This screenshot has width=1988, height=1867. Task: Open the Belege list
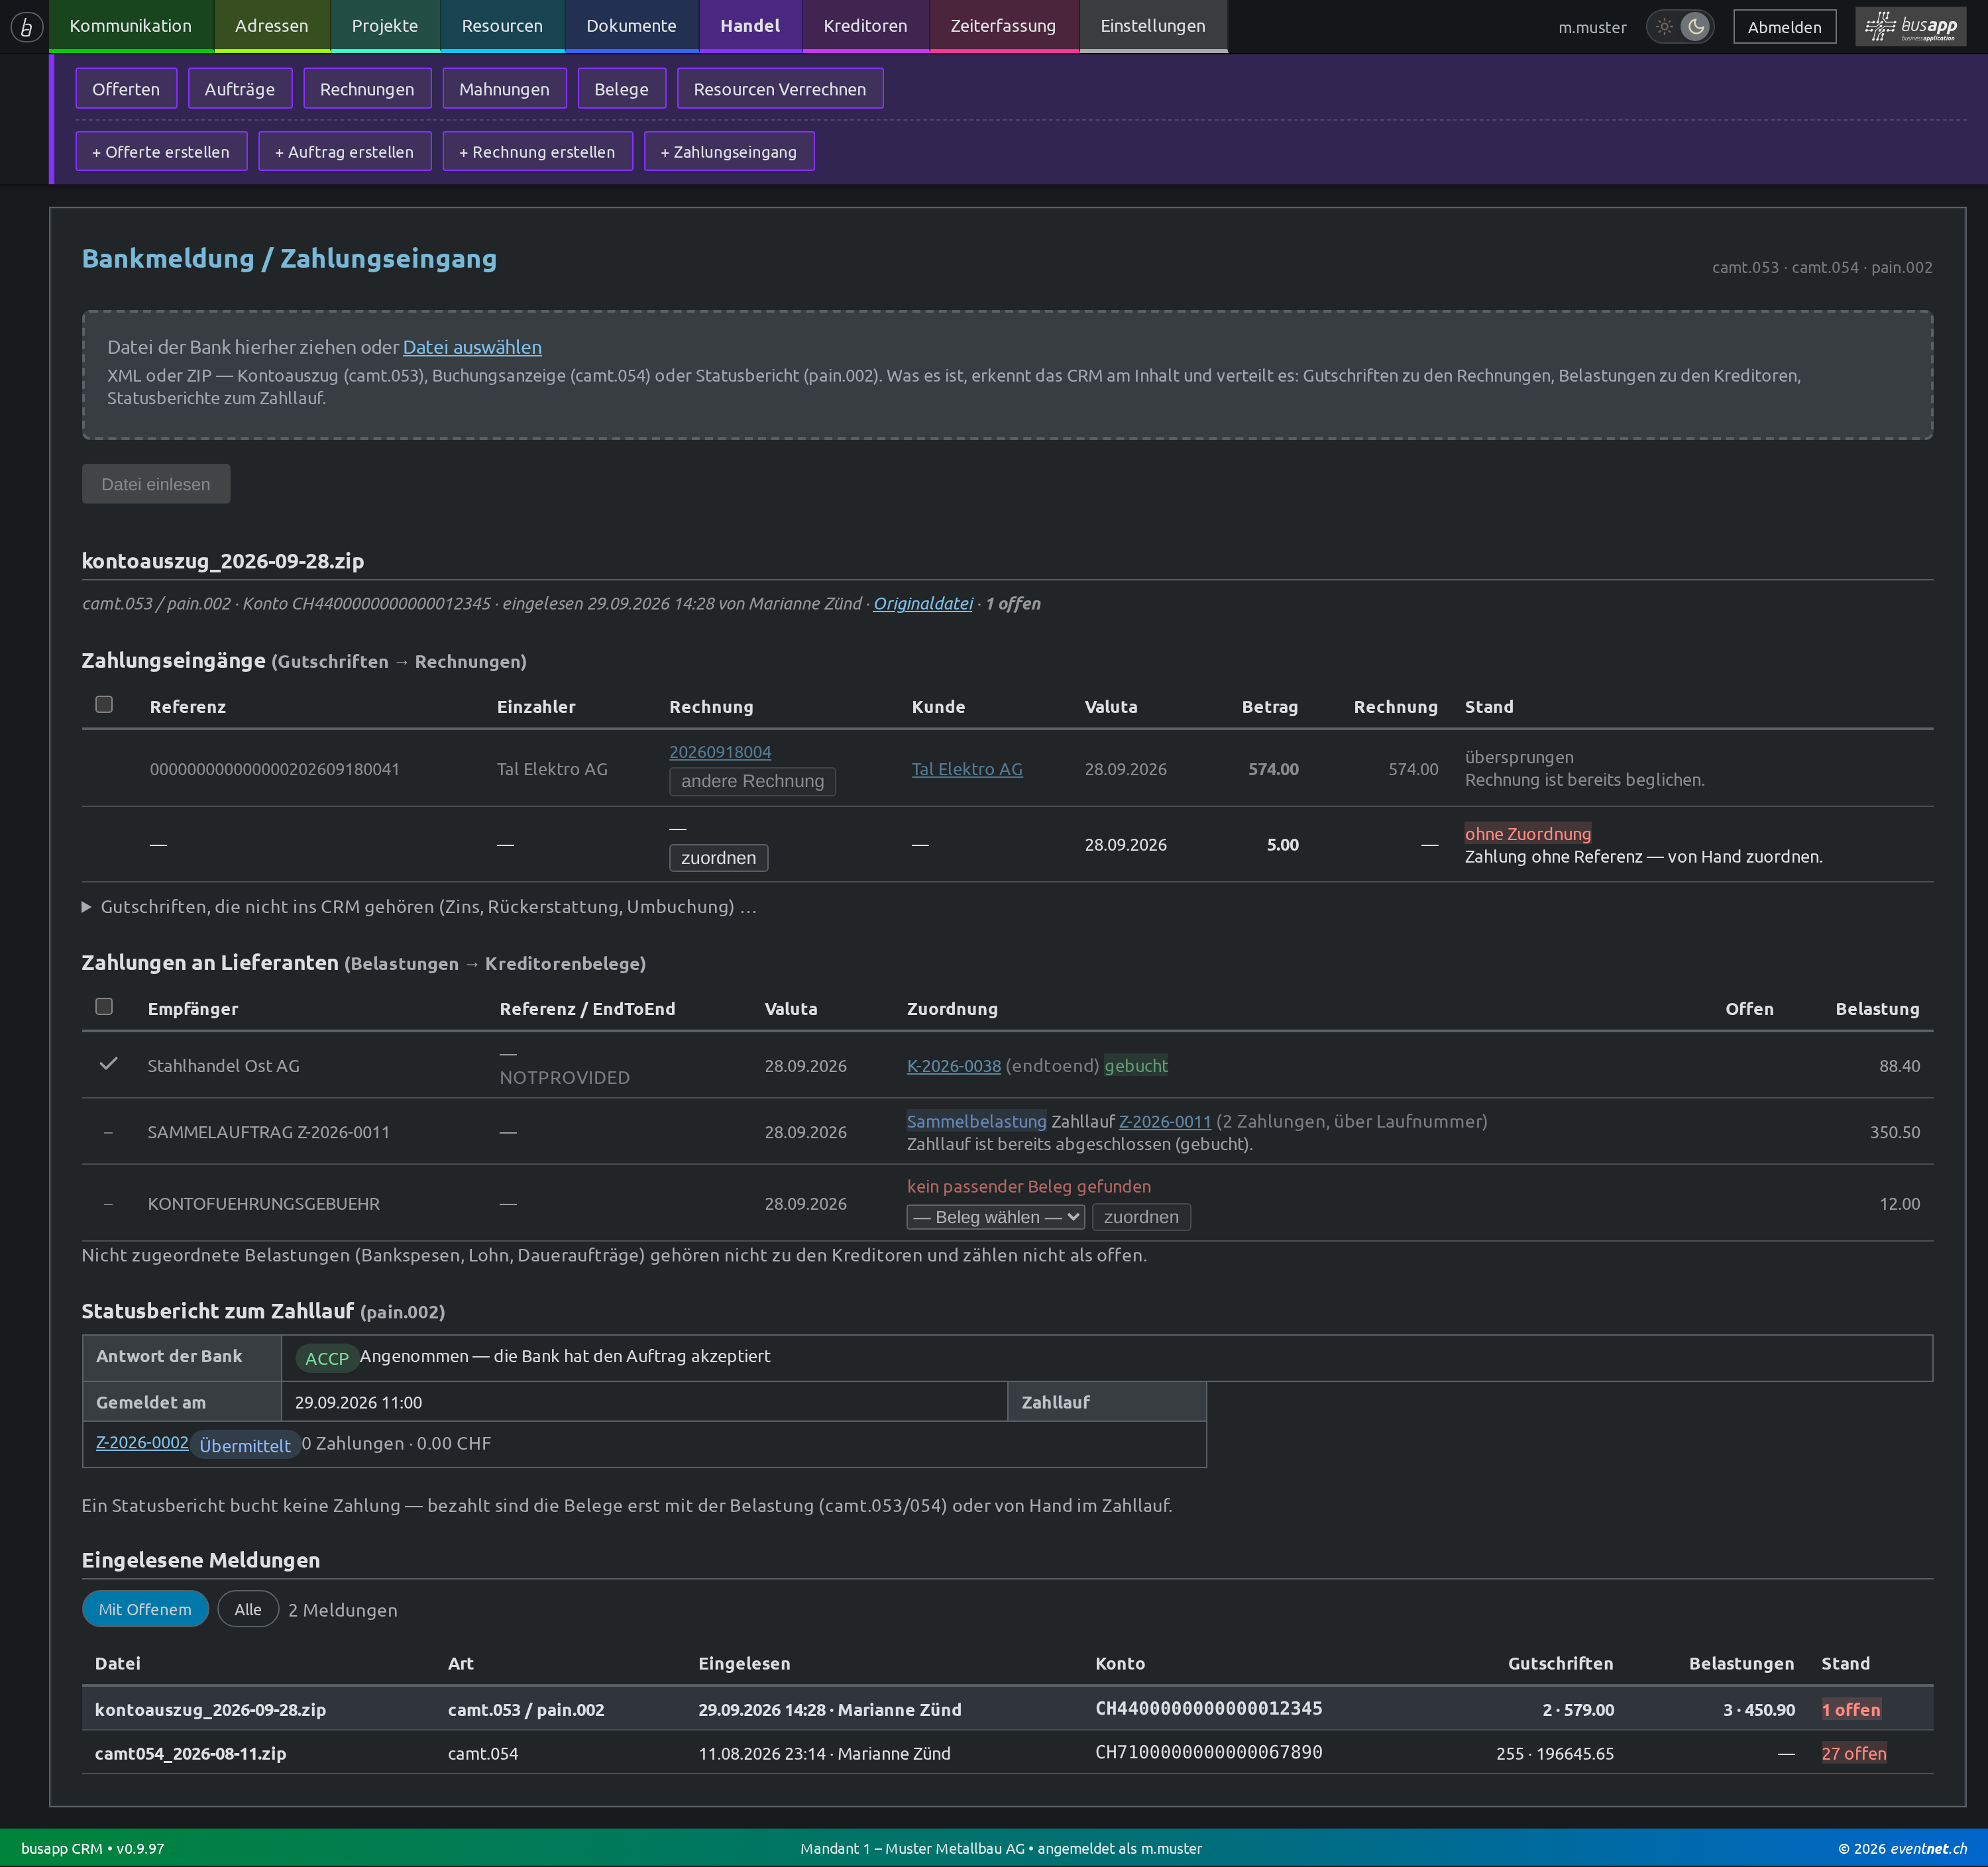click(x=621, y=89)
